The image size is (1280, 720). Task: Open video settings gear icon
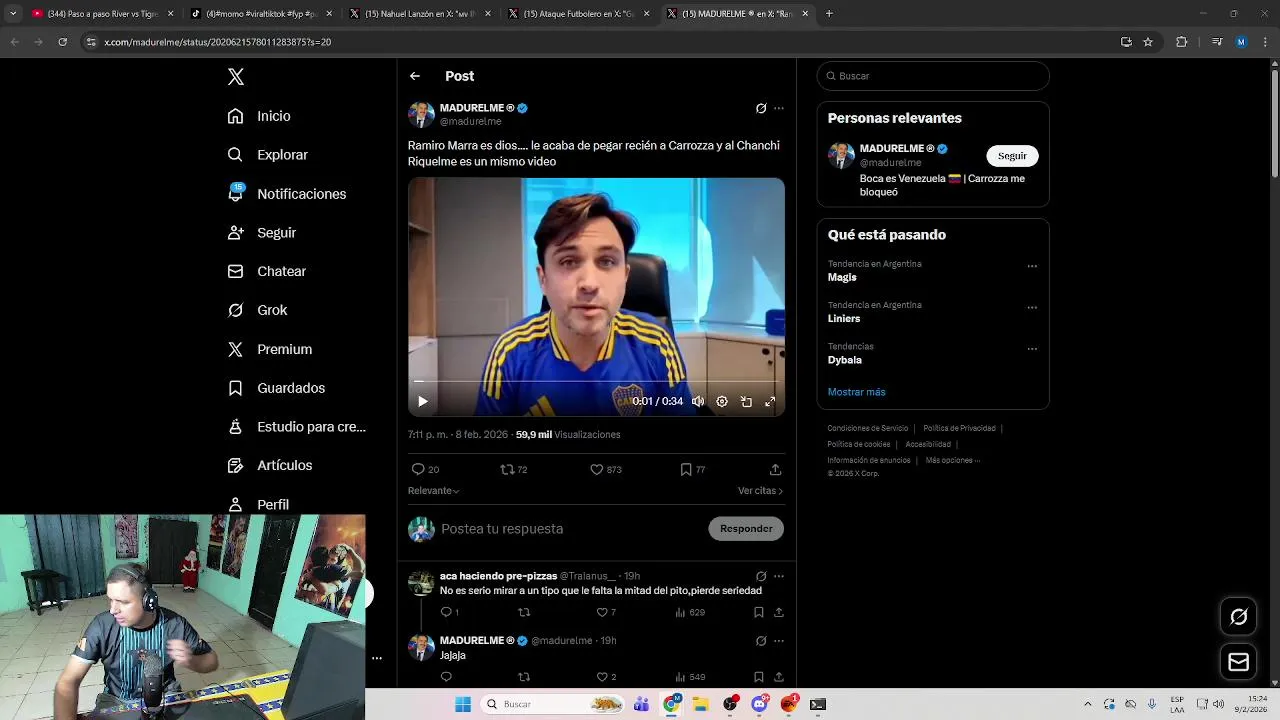722,401
